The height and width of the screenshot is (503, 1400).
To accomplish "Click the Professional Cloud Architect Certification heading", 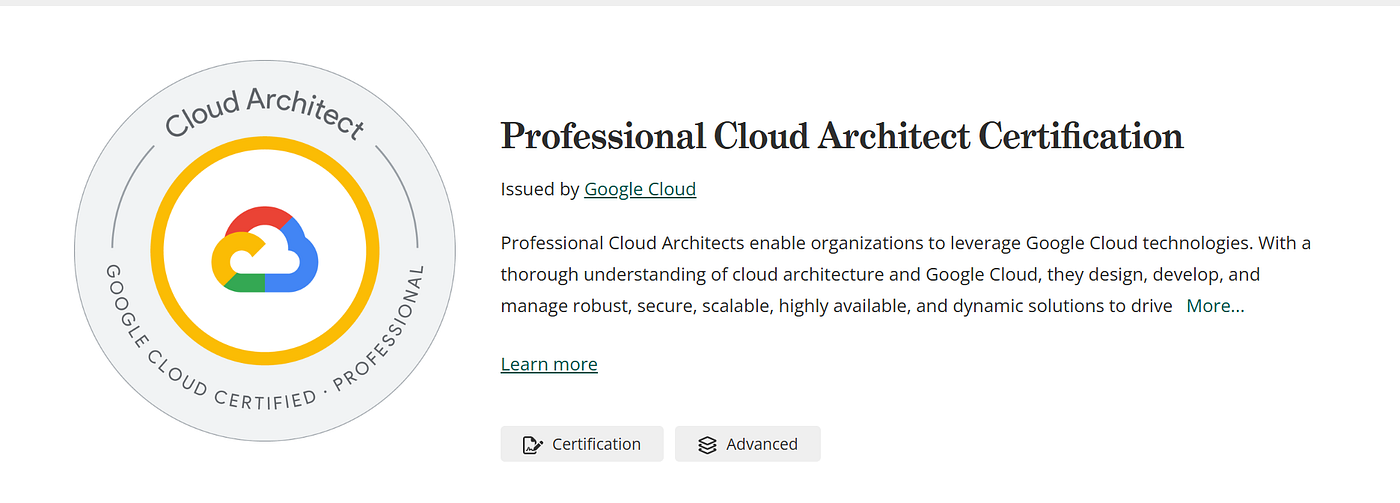I will coord(842,135).
